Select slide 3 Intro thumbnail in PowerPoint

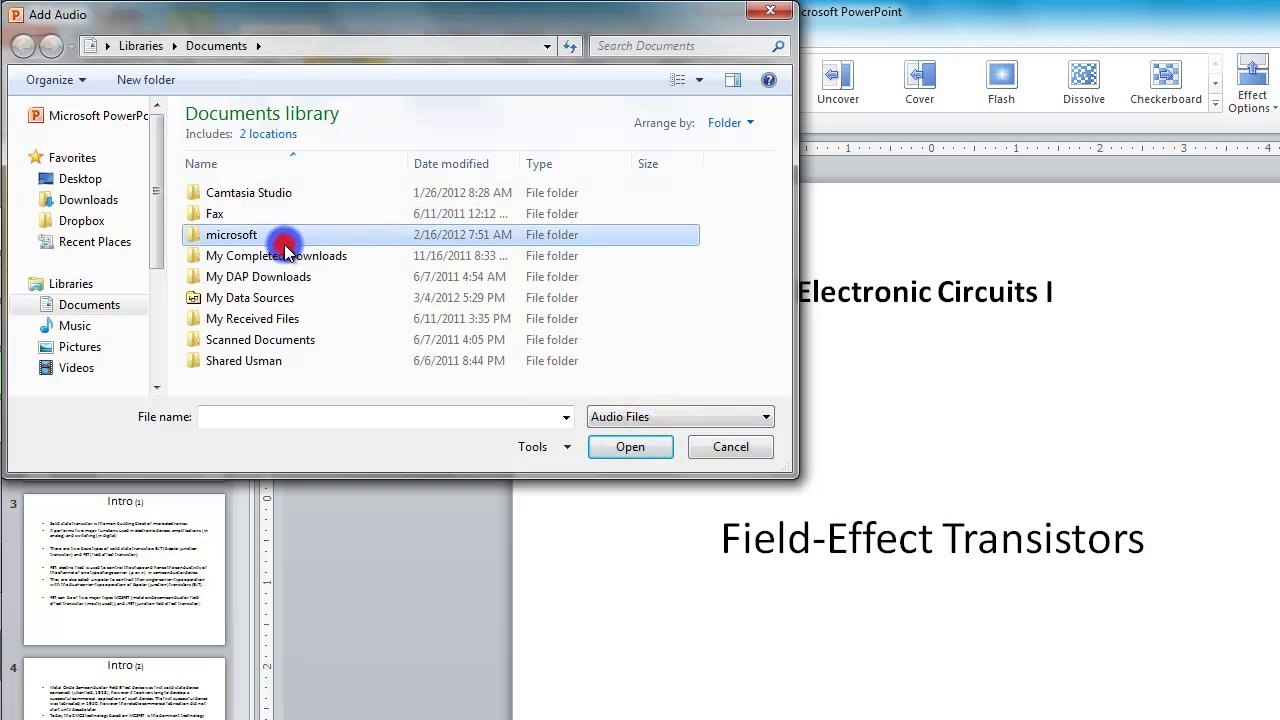(x=124, y=568)
